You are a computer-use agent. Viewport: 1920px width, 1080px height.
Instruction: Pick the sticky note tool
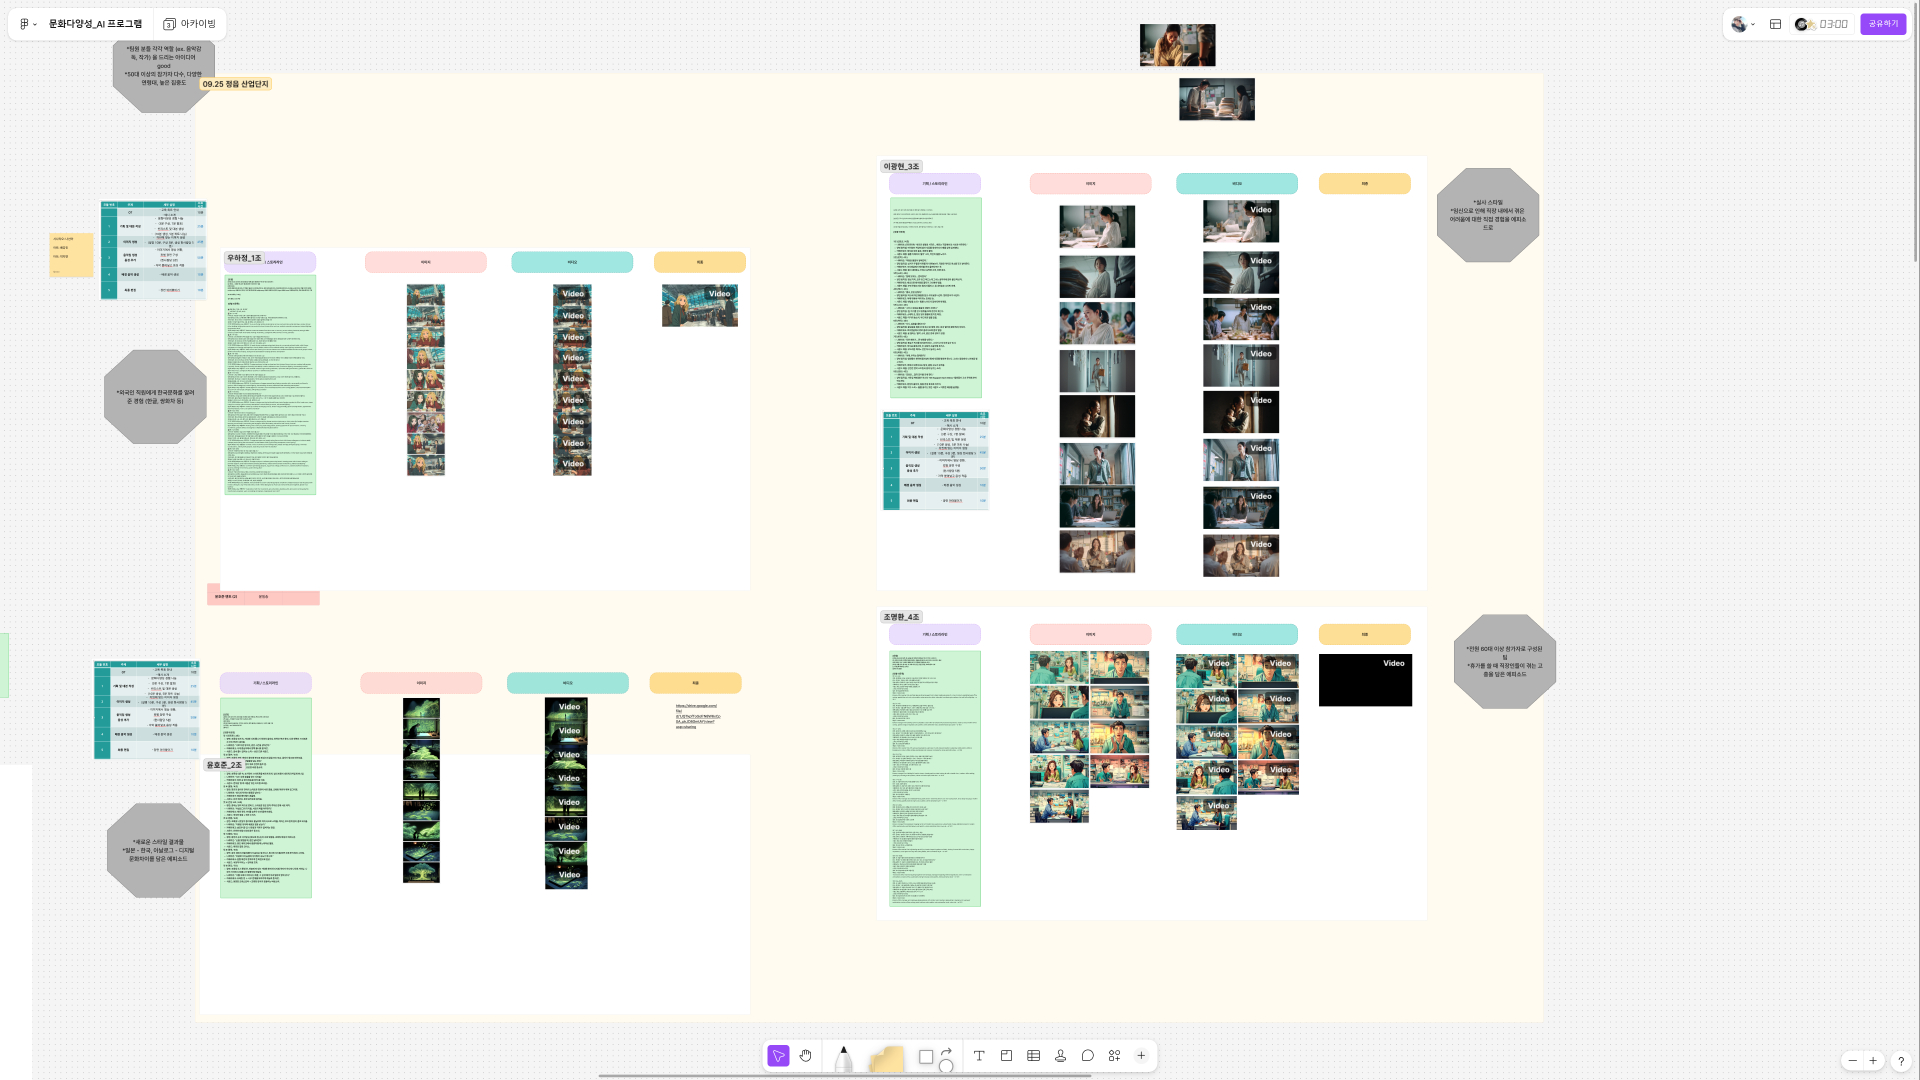click(x=886, y=1057)
